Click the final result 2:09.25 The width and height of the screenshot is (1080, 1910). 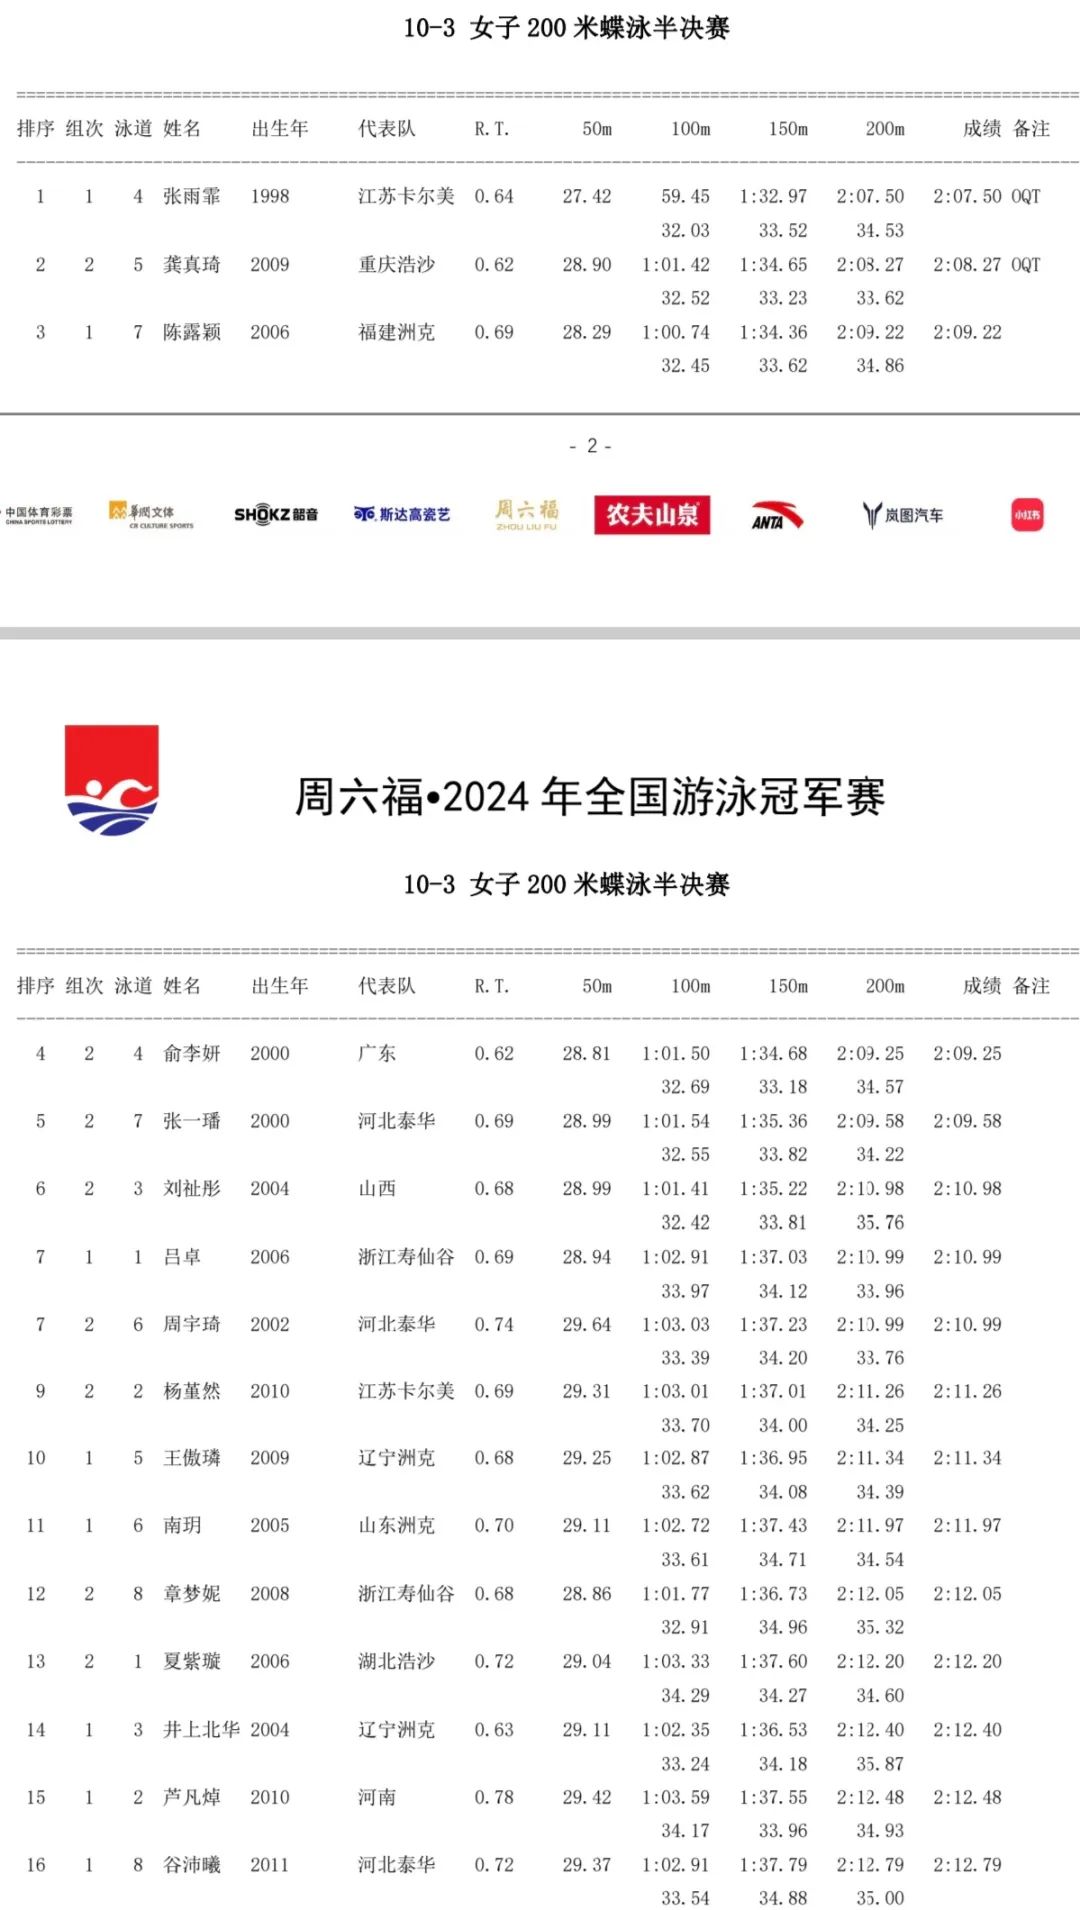967,1053
